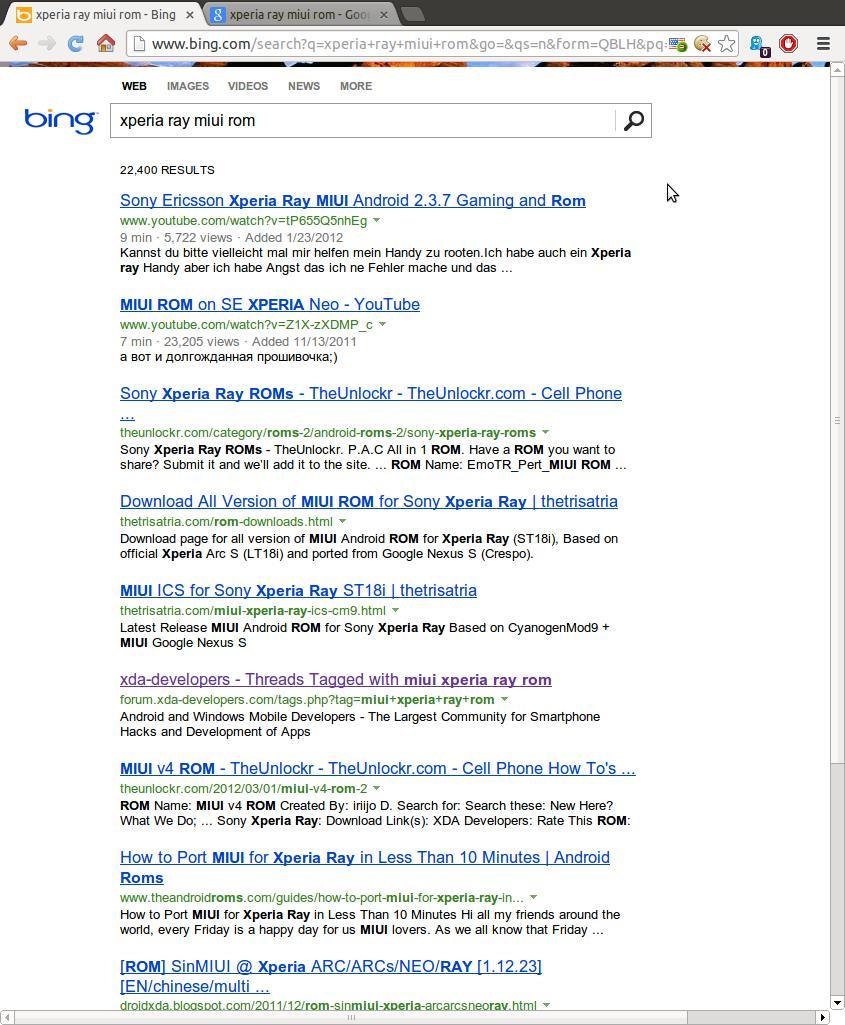Open xda-developers Threads Tagged result
845x1025 pixels.
(x=335, y=679)
